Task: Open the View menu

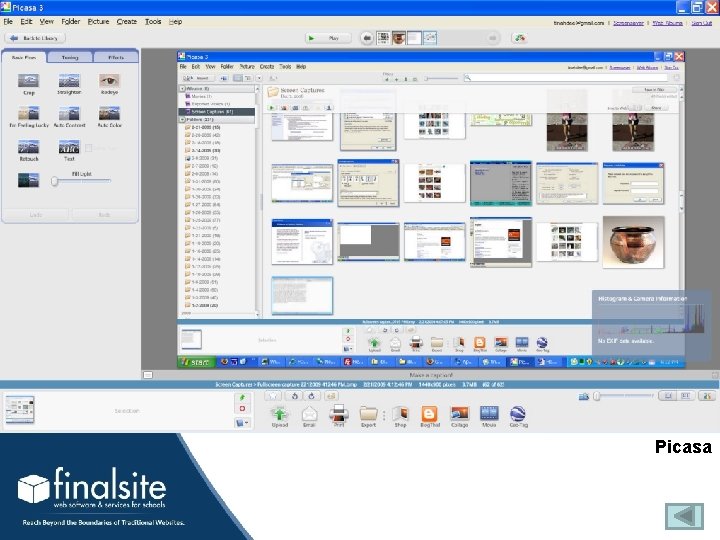Action: (46, 22)
